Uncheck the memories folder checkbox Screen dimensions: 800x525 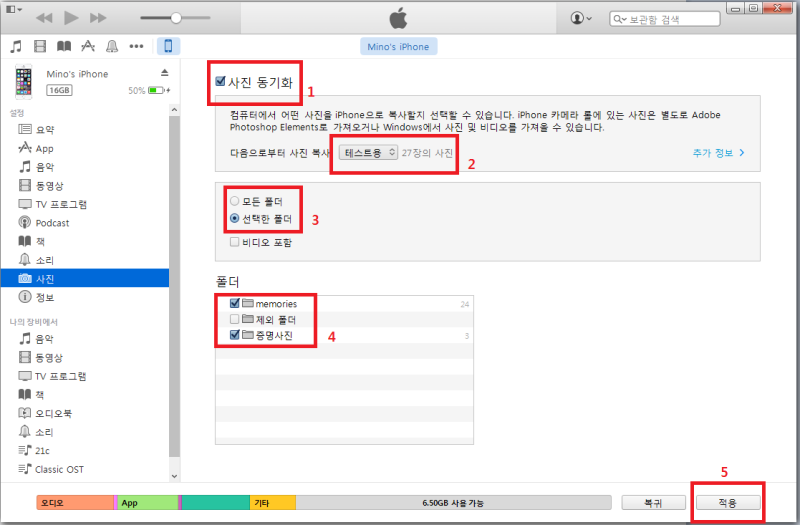[234, 303]
